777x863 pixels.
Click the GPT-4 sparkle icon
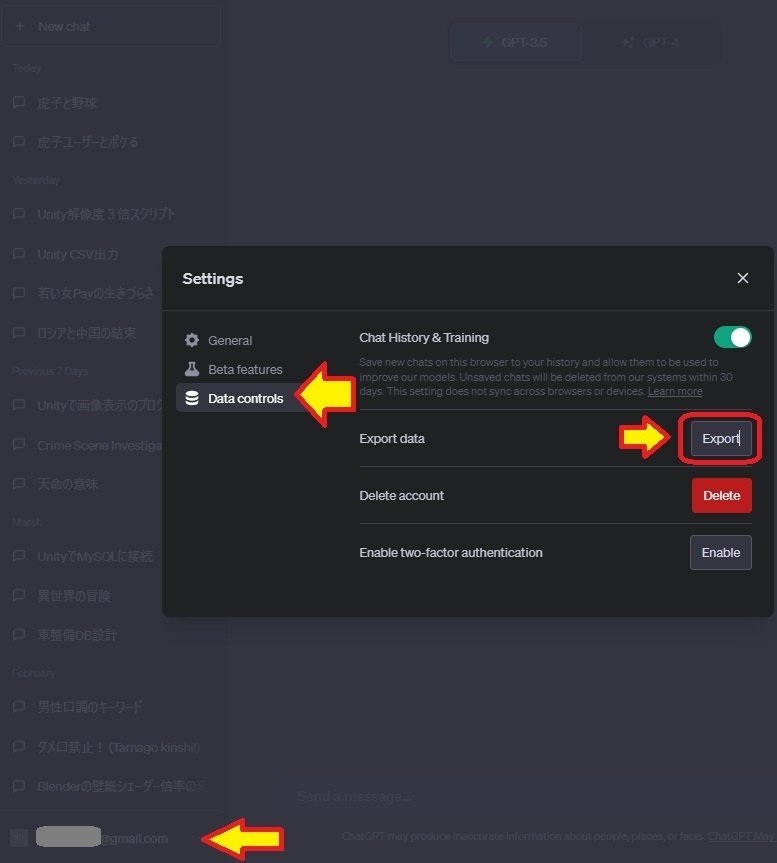(628, 42)
